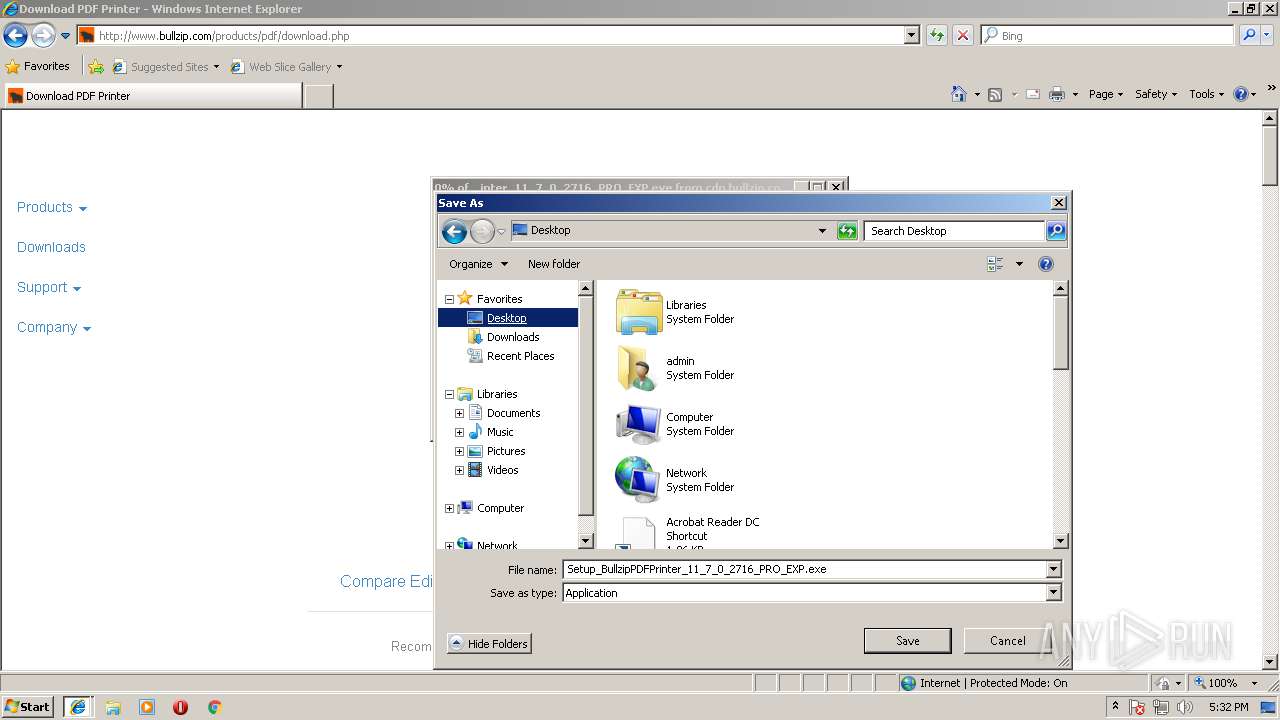Click the Print icon in IE command bar
The height and width of the screenshot is (720, 1280).
pyautogui.click(x=1057, y=94)
